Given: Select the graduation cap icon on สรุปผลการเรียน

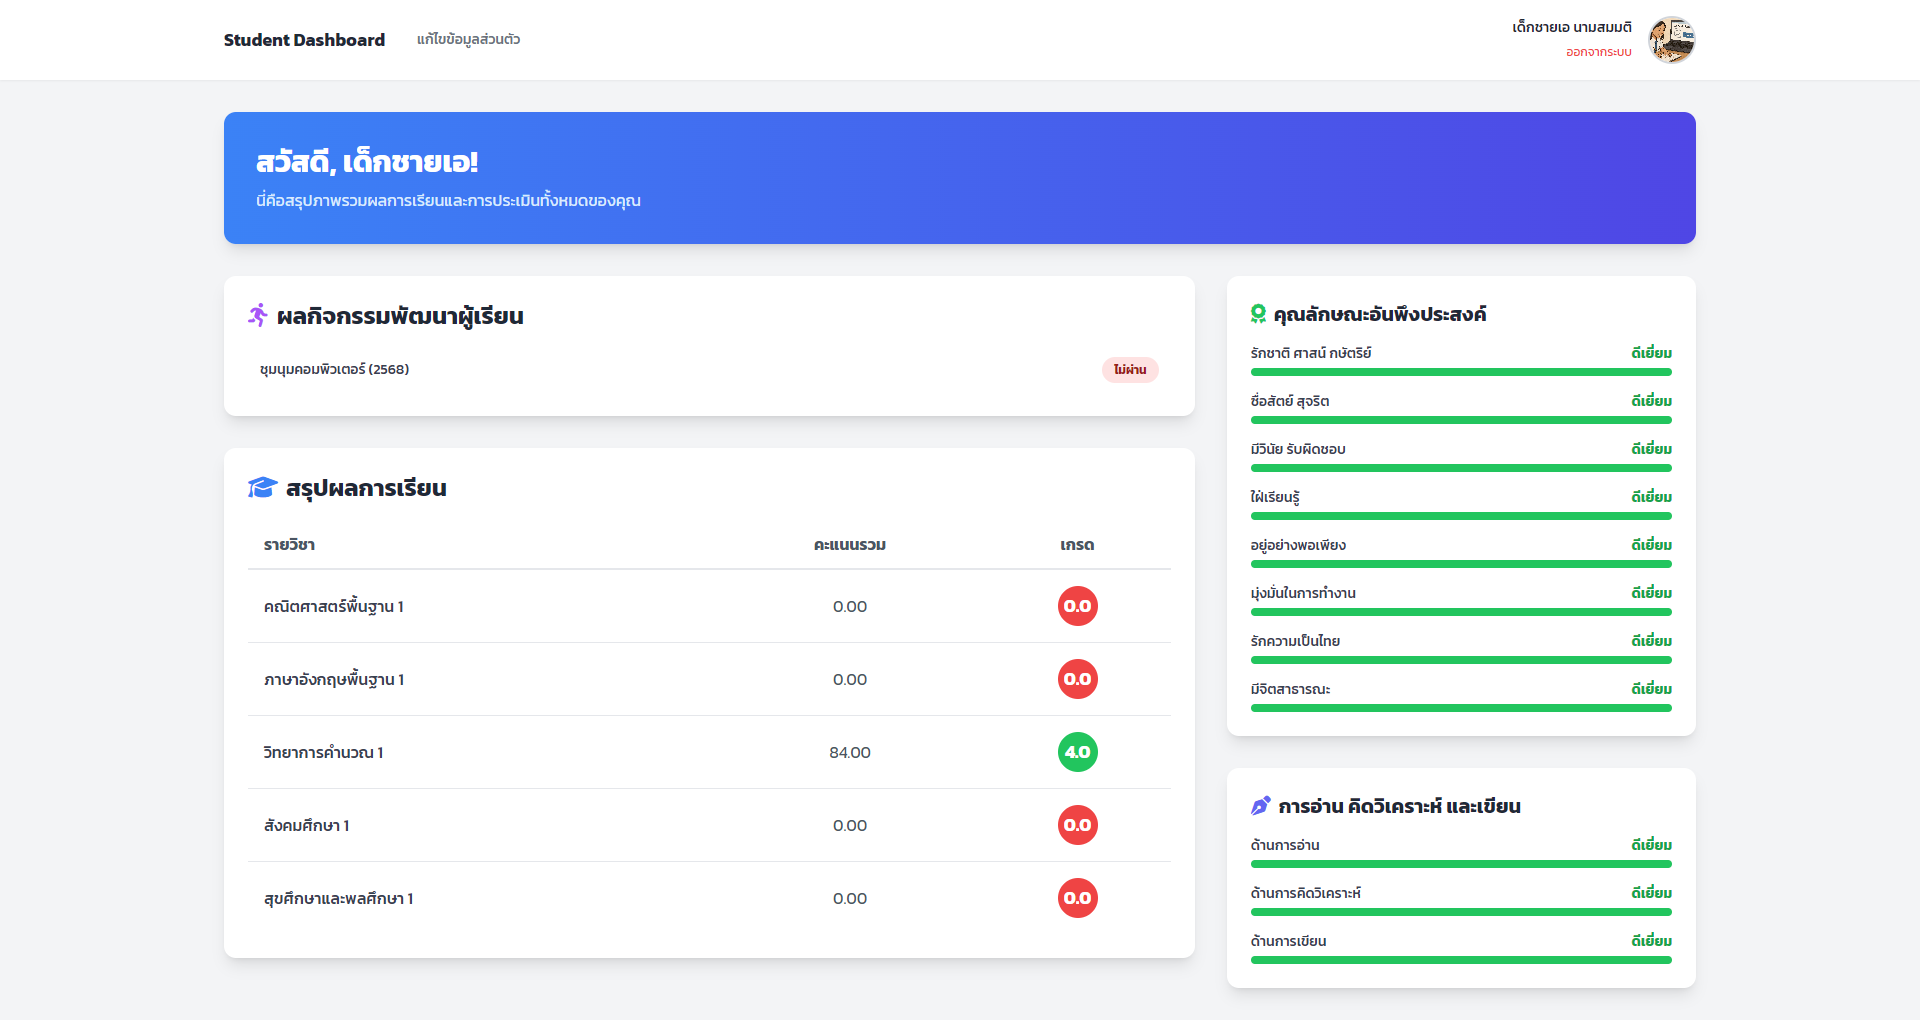Looking at the screenshot, I should tap(260, 488).
